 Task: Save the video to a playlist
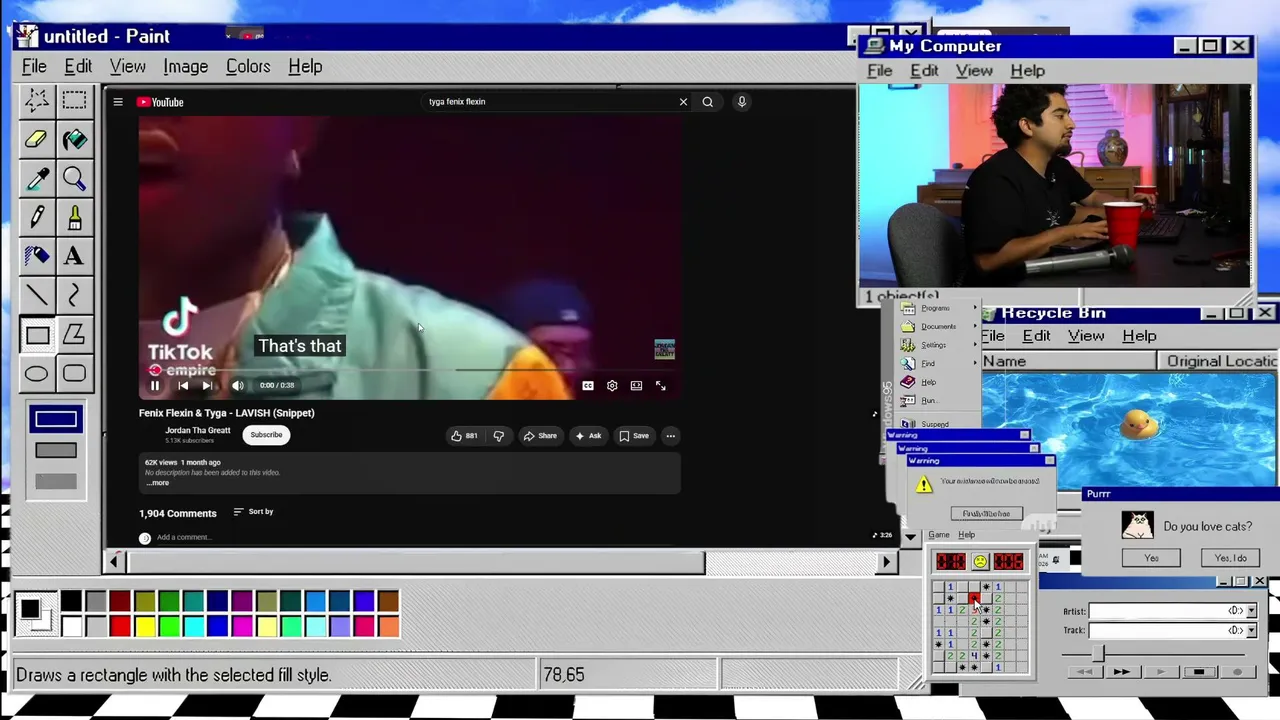[633, 436]
